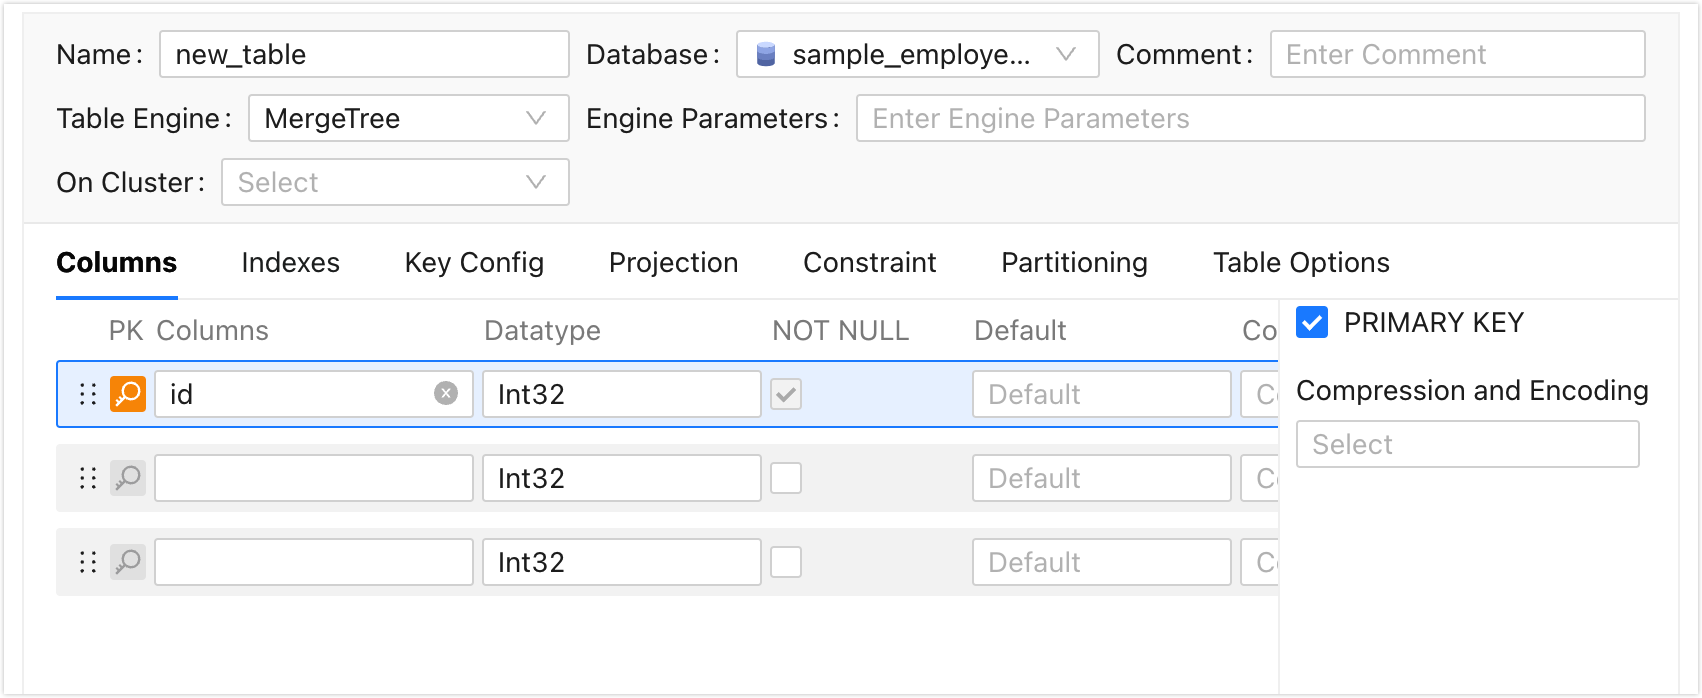Click the grey key icon in third column row
The image size is (1702, 698).
tap(128, 562)
